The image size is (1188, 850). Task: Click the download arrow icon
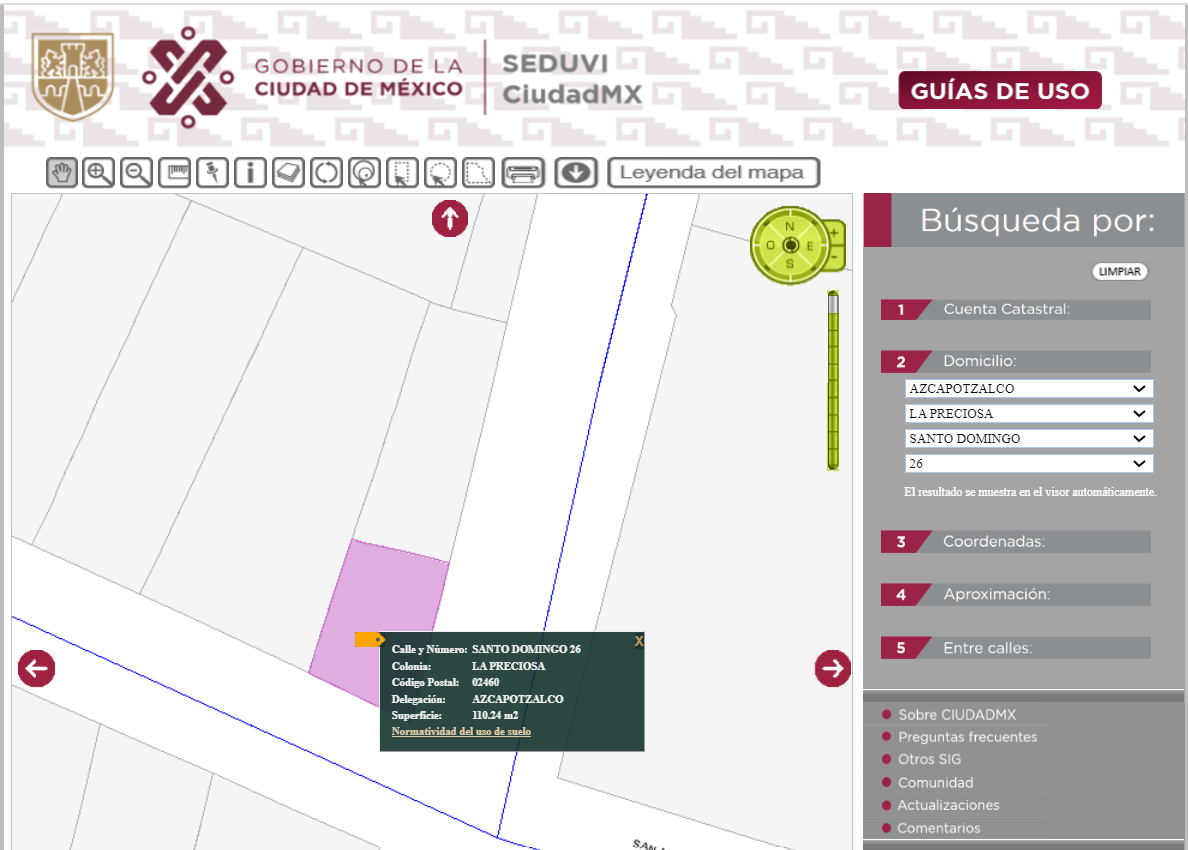(576, 173)
